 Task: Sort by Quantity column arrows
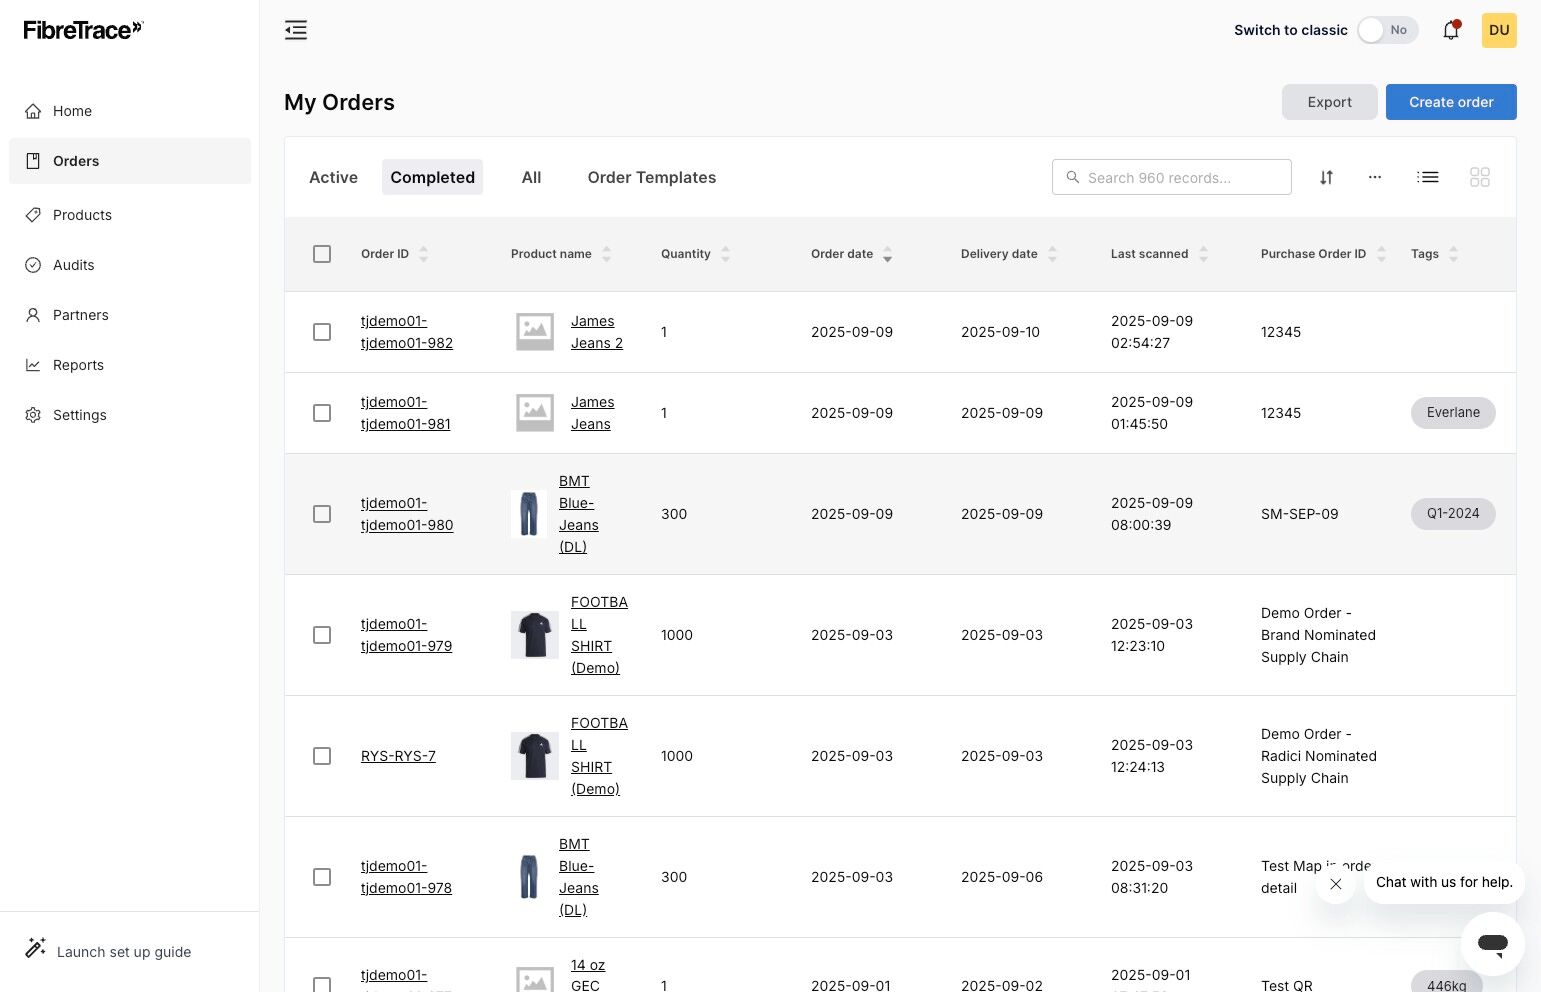coord(725,254)
